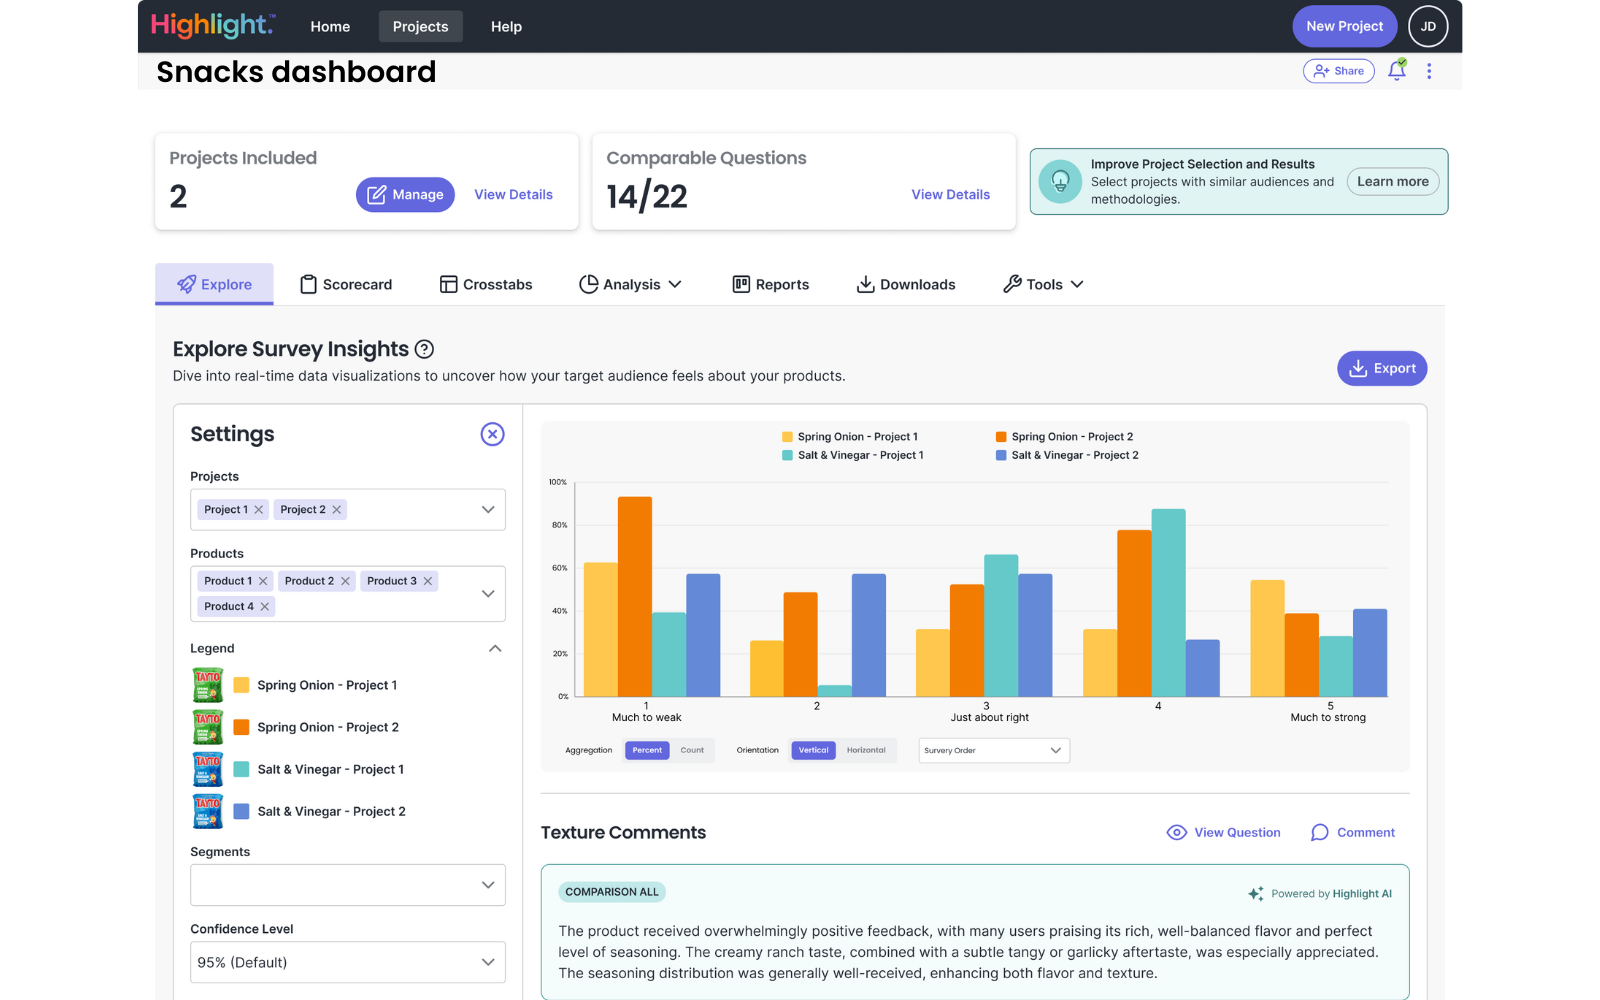The height and width of the screenshot is (1000, 1600).
Task: Click the View Question eye icon
Action: point(1176,832)
